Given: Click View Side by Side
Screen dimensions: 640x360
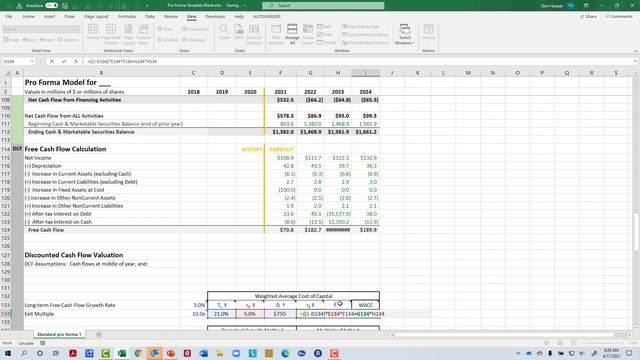Looking at the screenshot, I should 361,27.
